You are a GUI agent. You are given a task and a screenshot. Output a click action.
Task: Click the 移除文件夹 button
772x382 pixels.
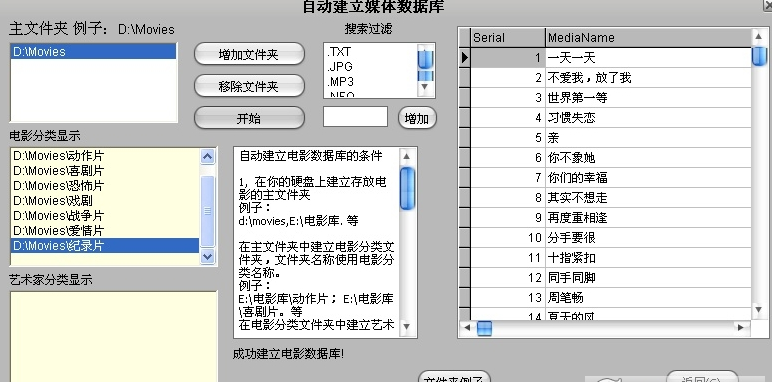coord(249,86)
